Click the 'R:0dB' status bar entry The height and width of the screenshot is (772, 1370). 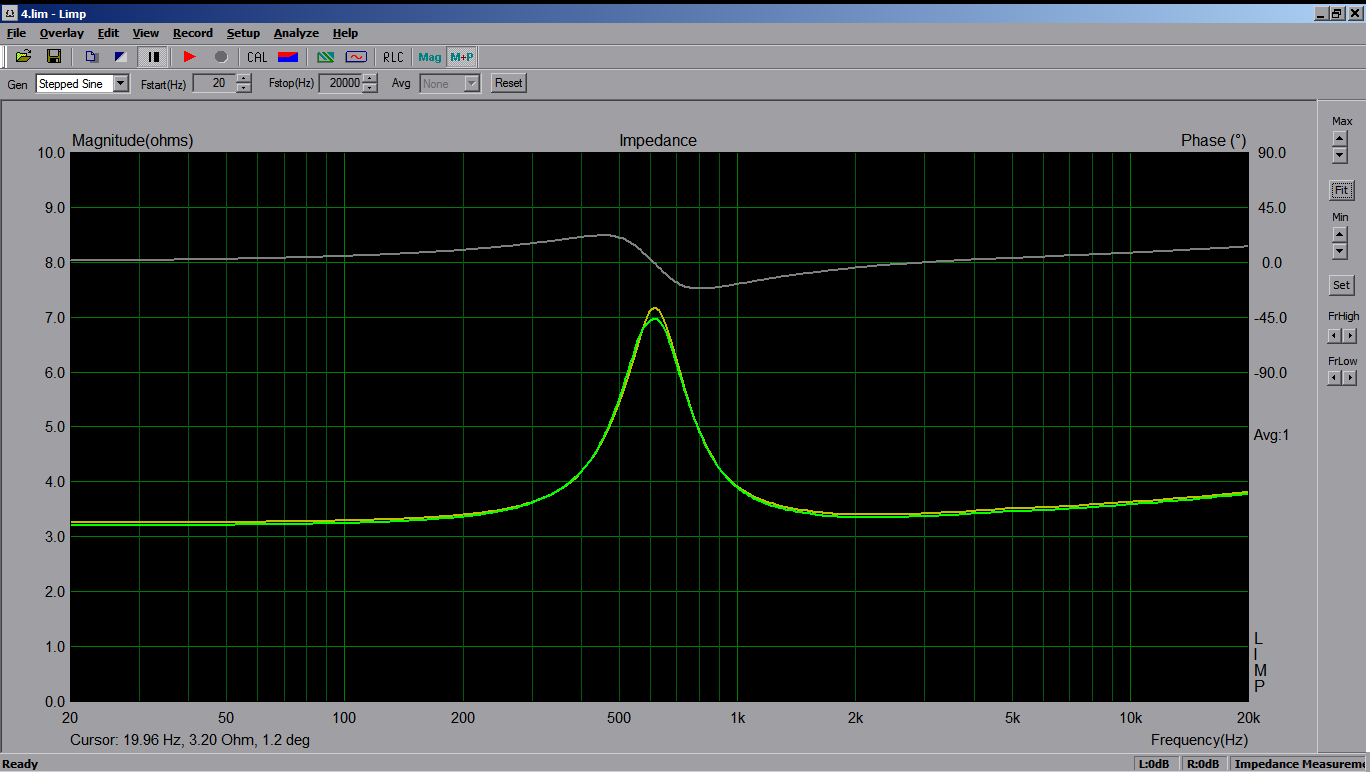tap(1203, 764)
